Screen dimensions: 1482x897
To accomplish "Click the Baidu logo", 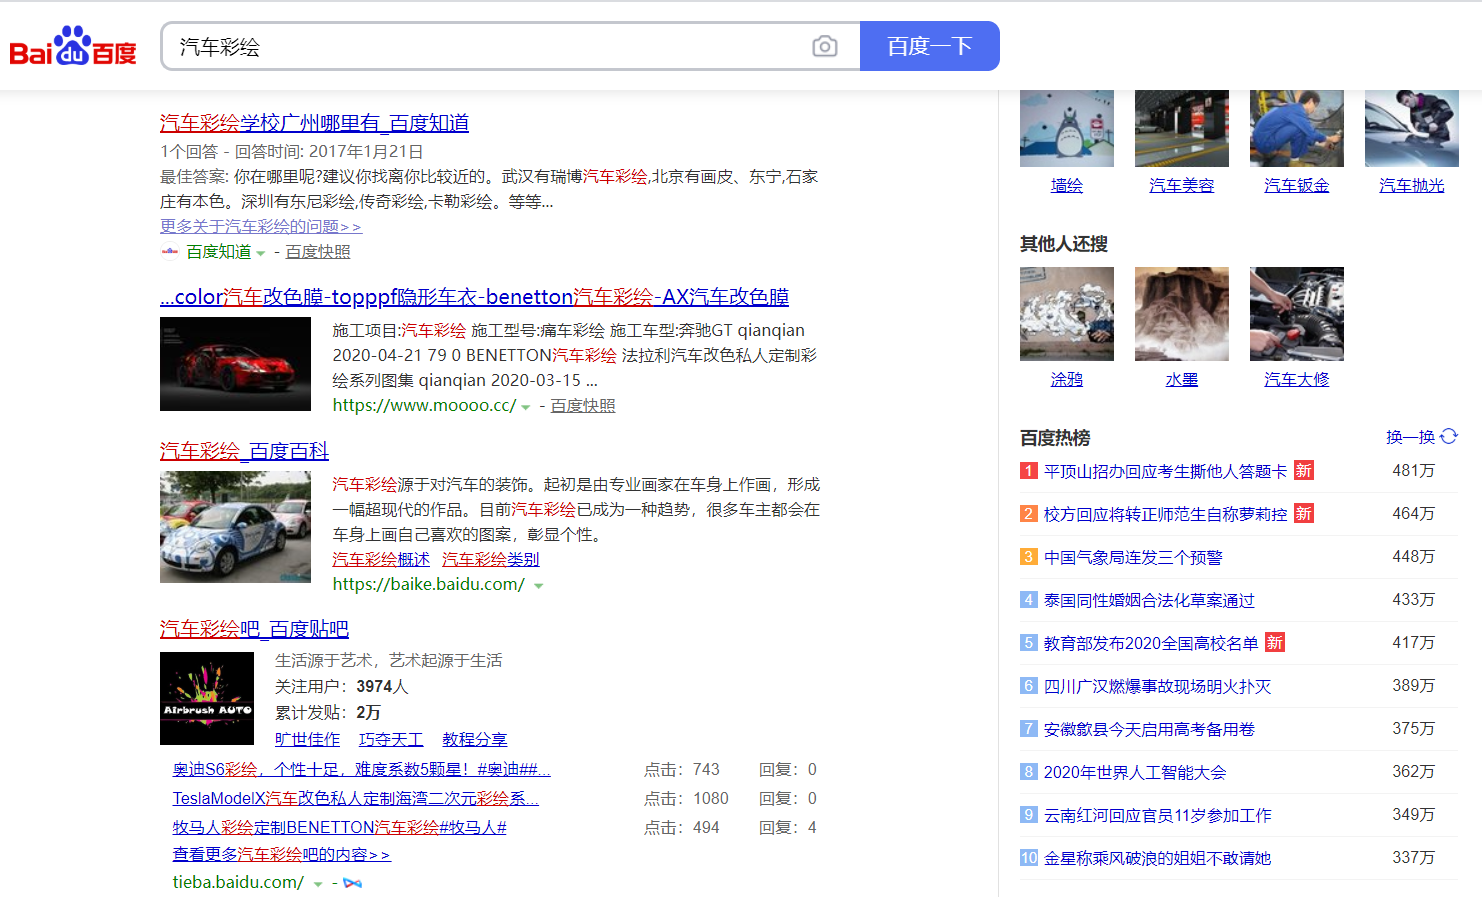I will click(73, 47).
